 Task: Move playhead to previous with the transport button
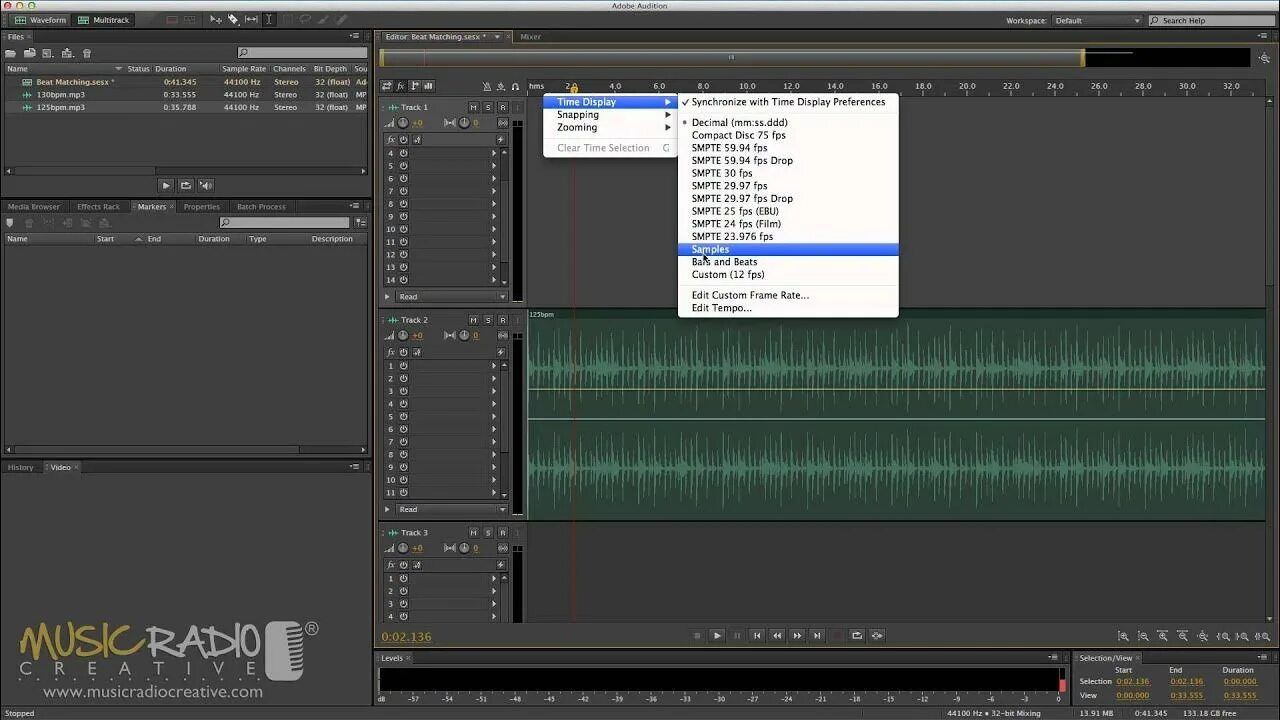757,635
